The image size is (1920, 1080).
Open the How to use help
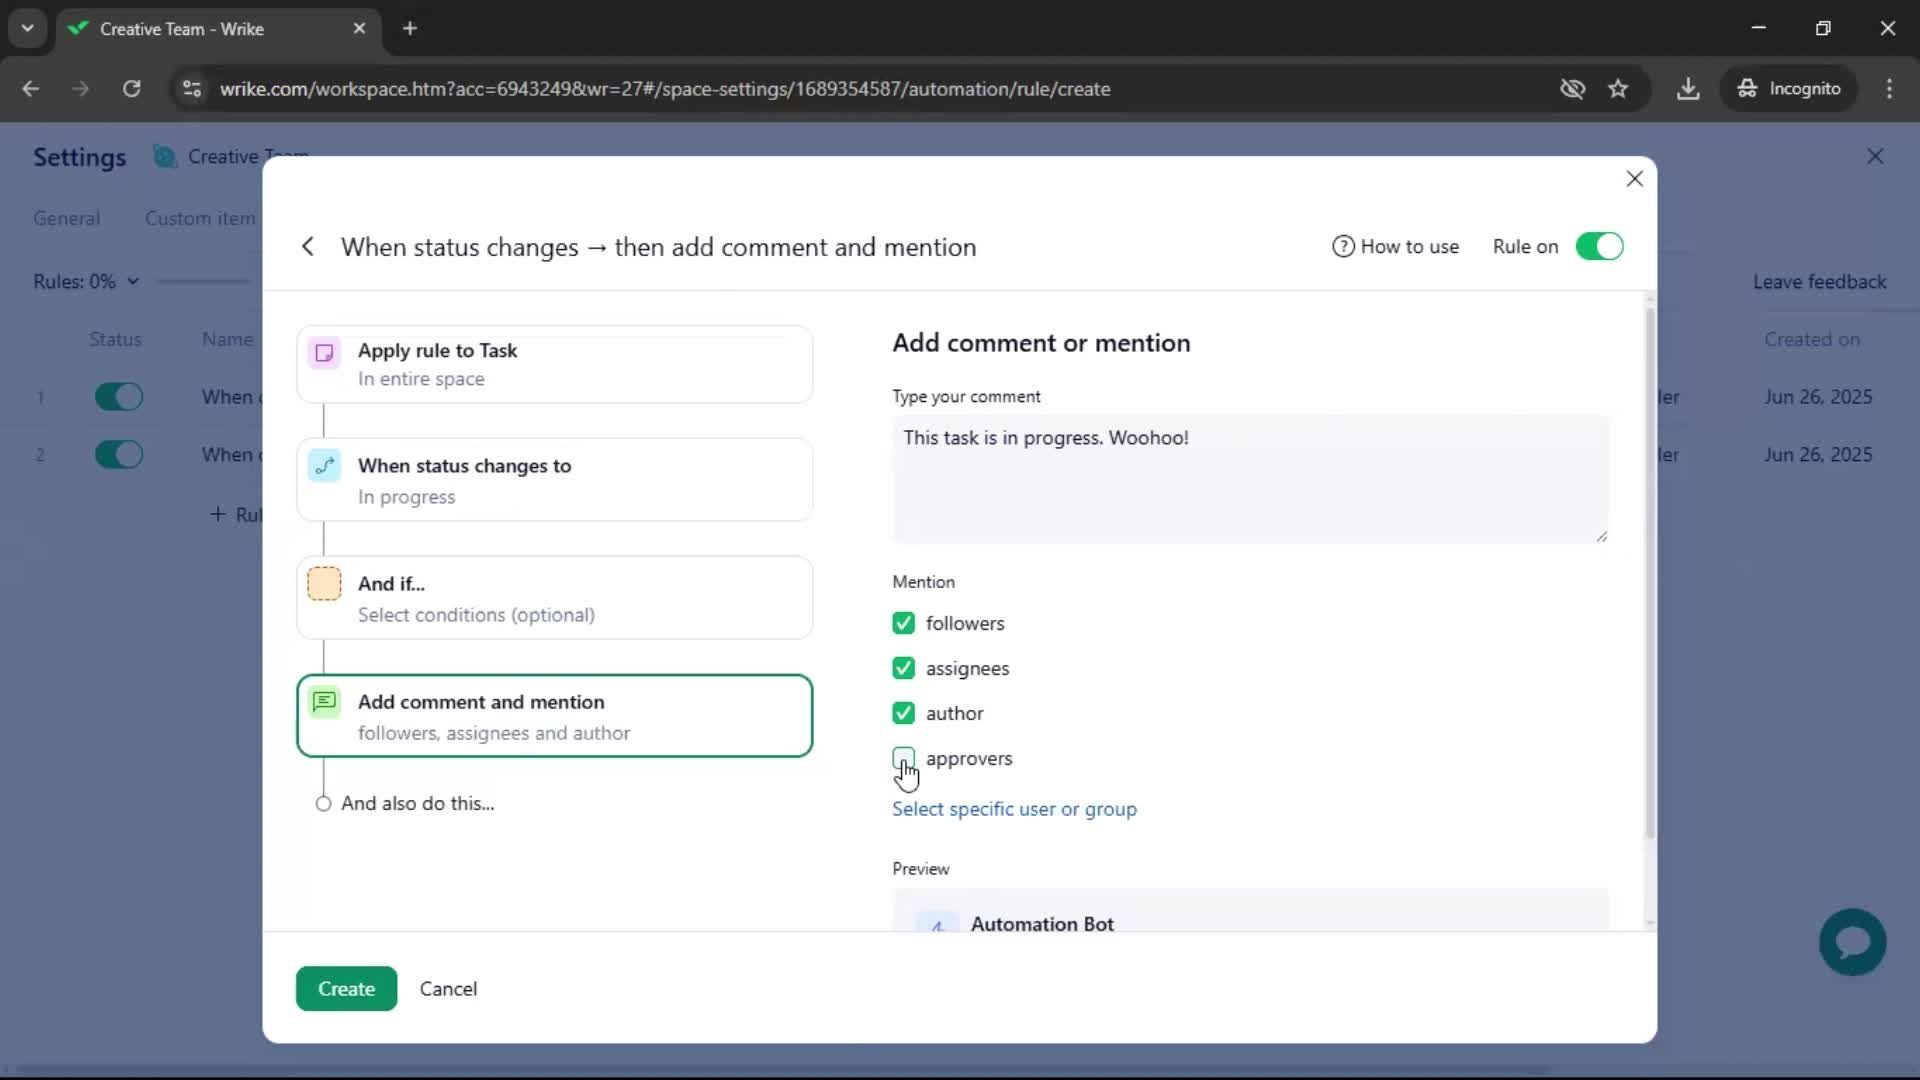point(1395,247)
